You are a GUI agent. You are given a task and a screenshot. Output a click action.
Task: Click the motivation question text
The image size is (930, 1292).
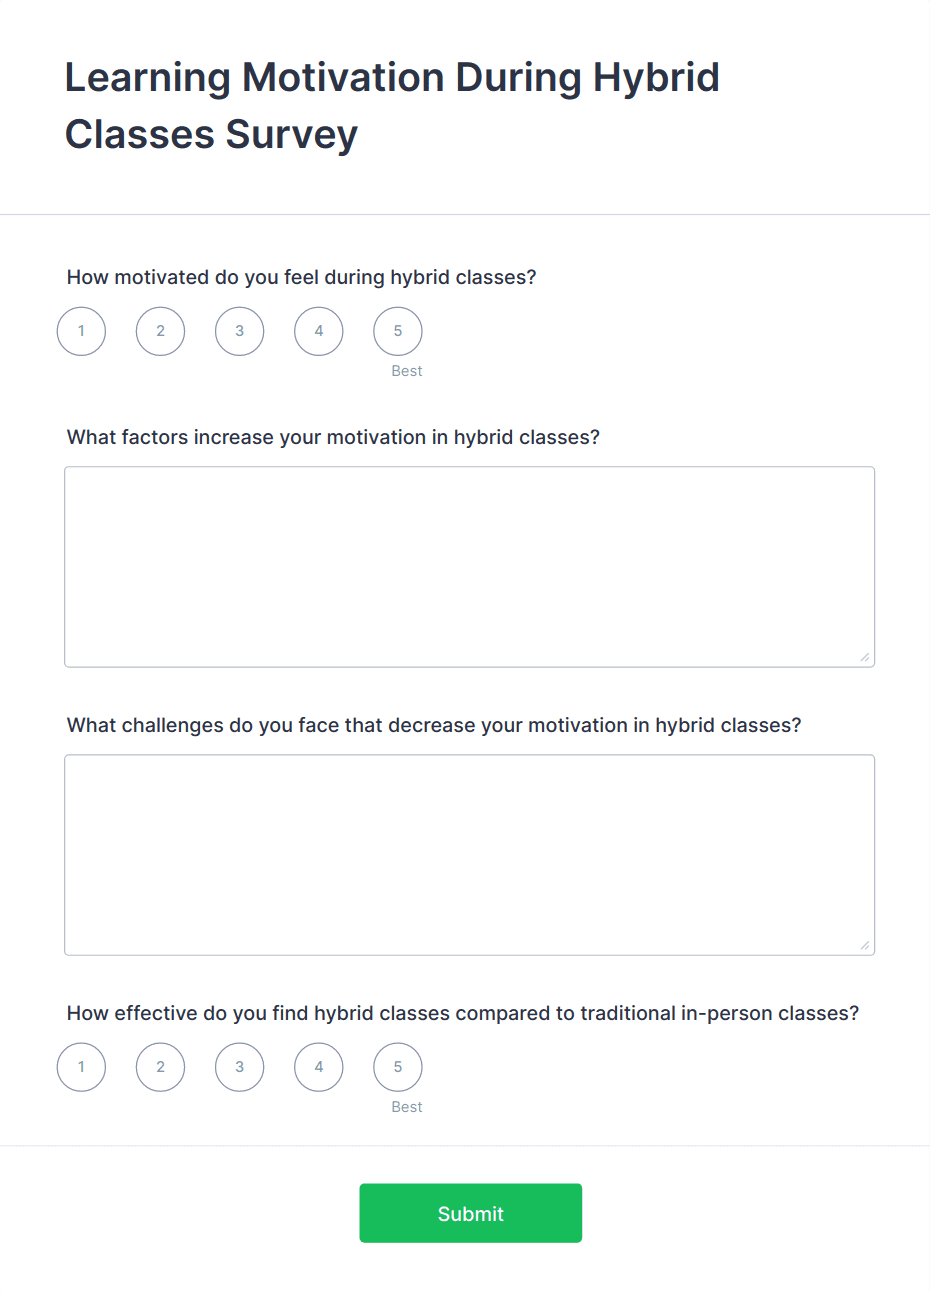tap(301, 277)
